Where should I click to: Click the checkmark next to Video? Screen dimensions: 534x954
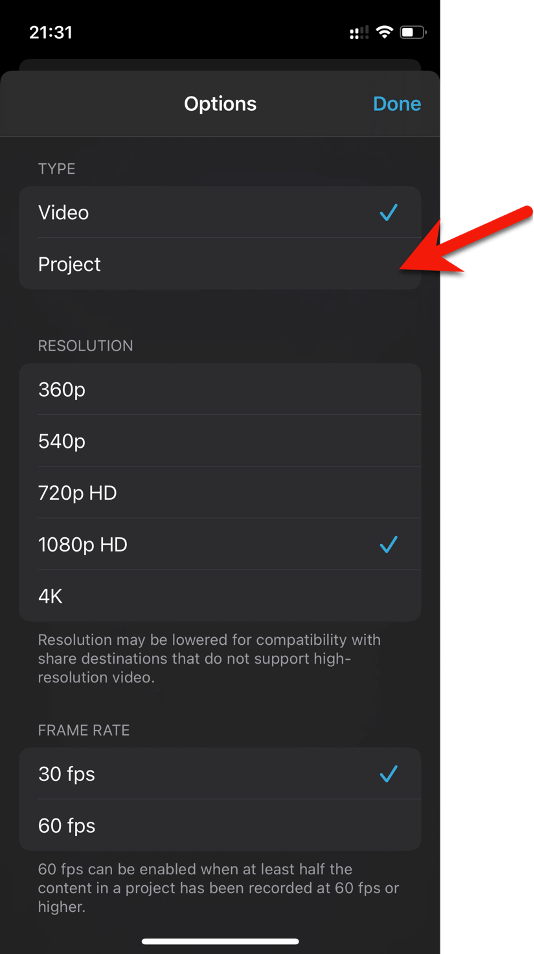pos(388,212)
